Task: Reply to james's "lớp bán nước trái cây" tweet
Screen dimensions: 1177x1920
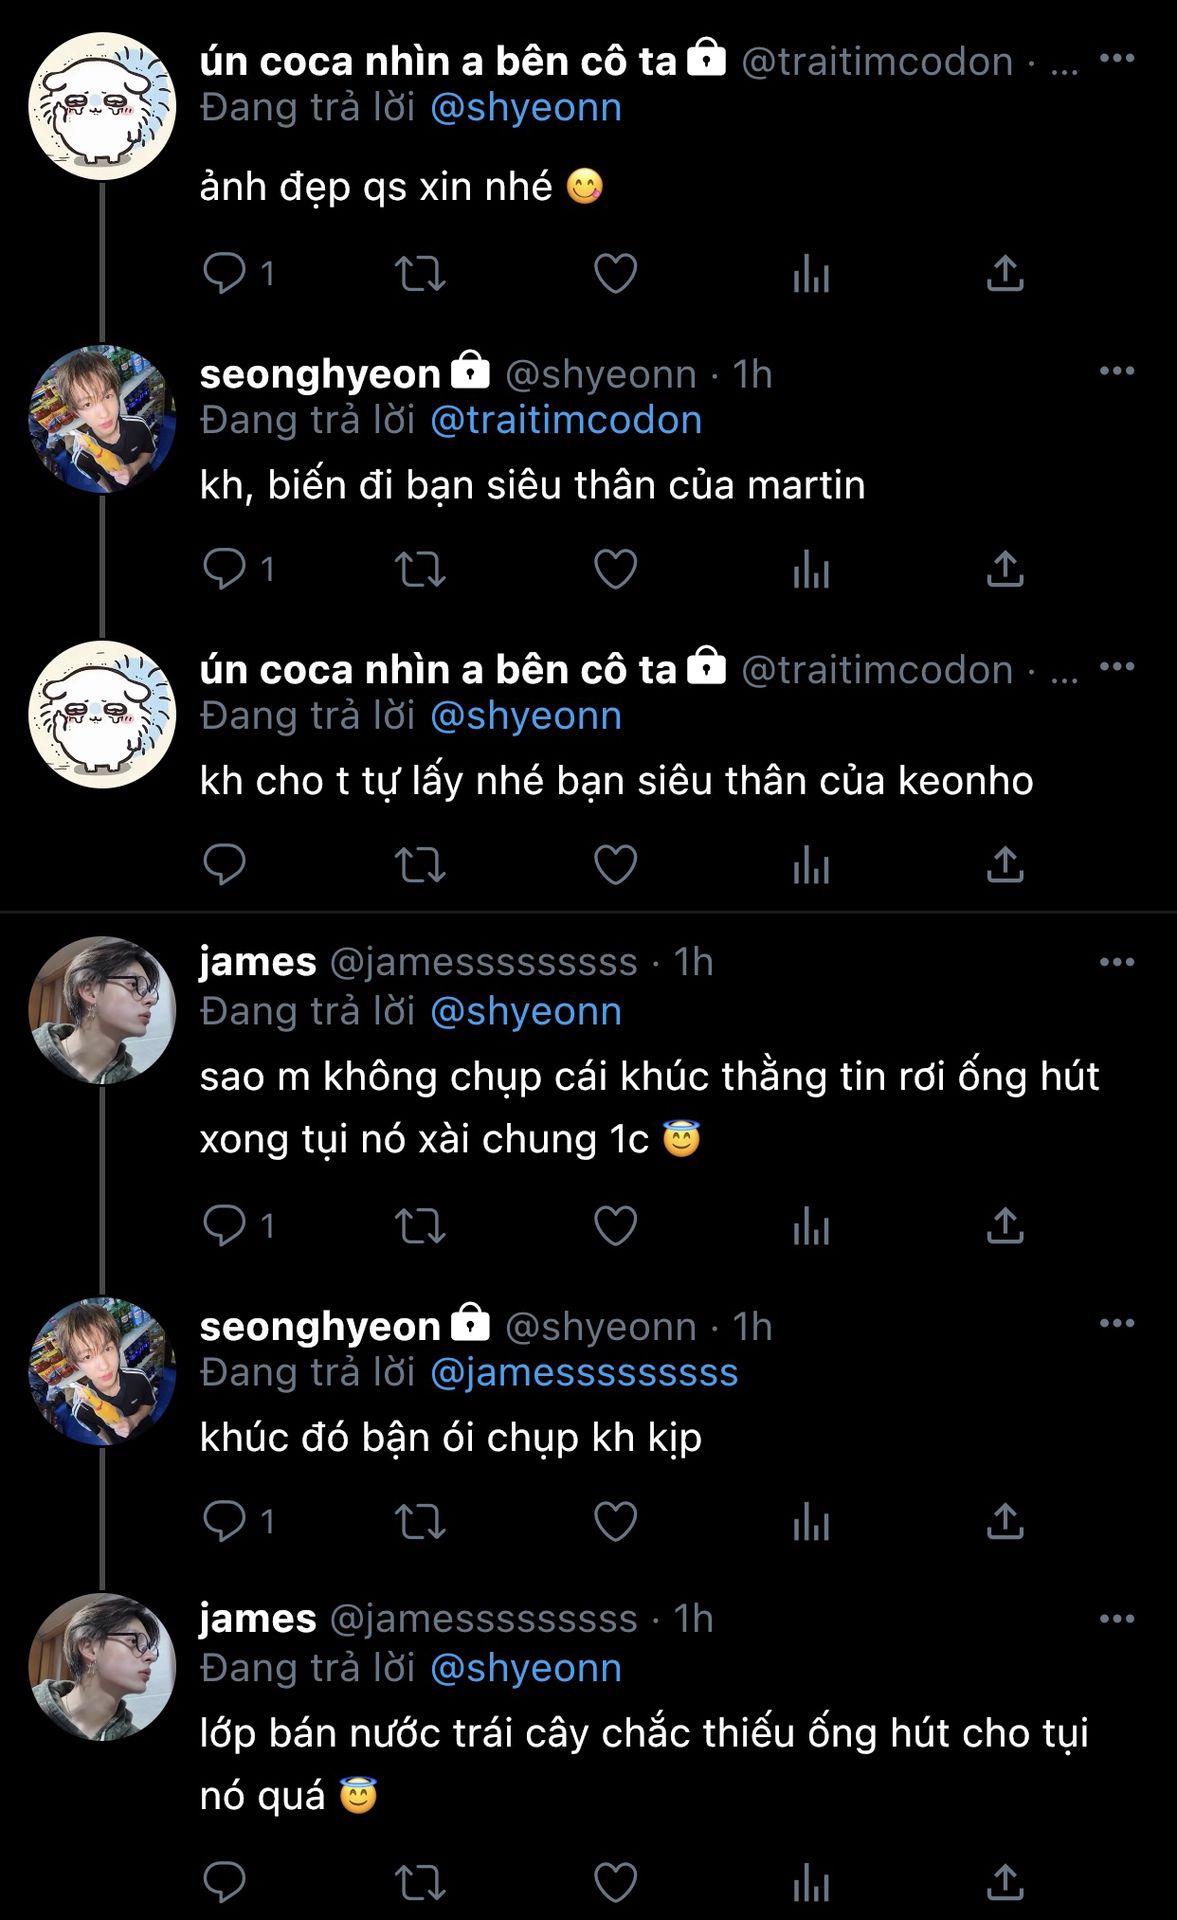Action: [x=225, y=1883]
